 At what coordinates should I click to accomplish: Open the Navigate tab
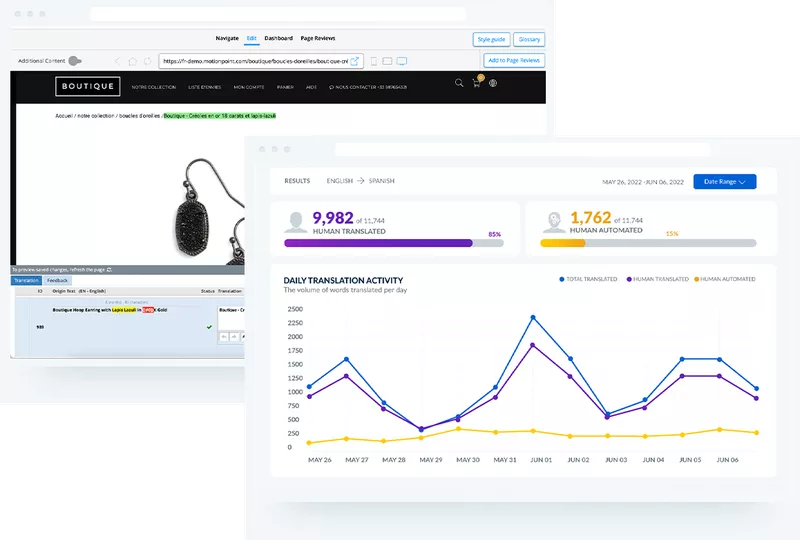[x=227, y=38]
